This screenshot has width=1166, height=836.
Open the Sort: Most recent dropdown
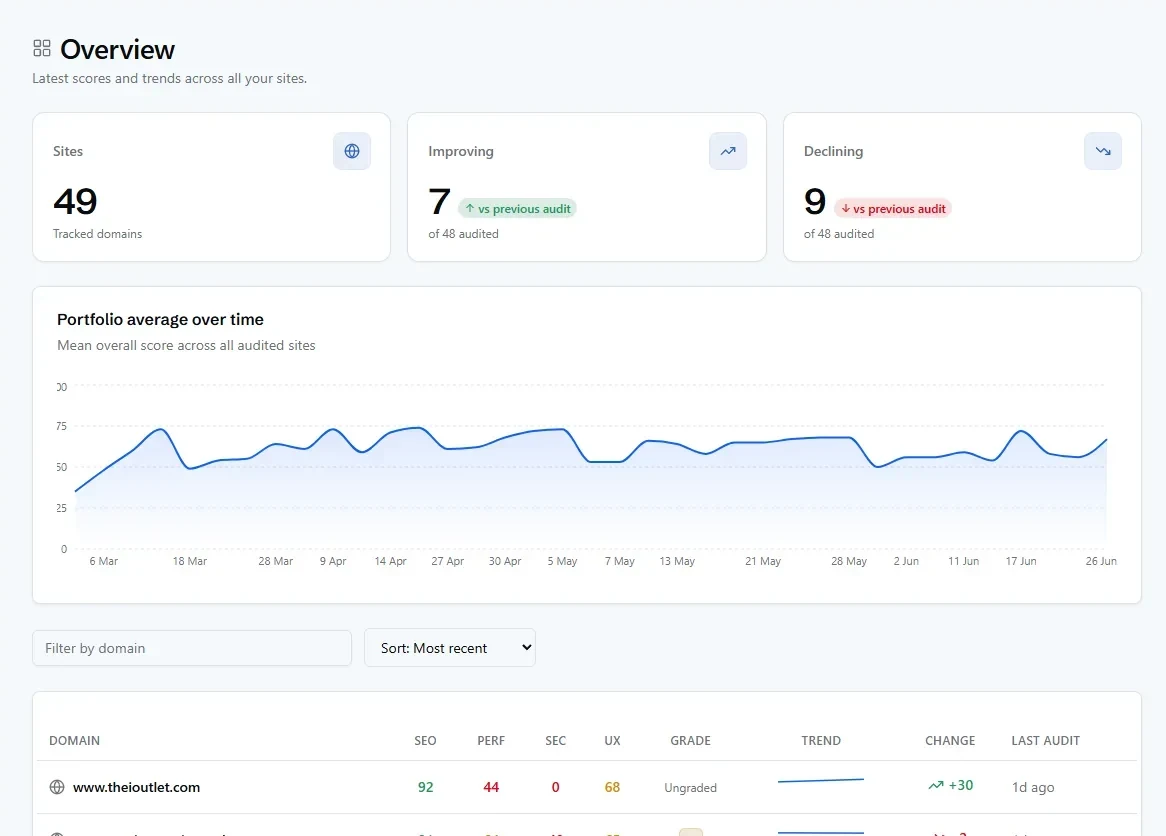pos(450,648)
